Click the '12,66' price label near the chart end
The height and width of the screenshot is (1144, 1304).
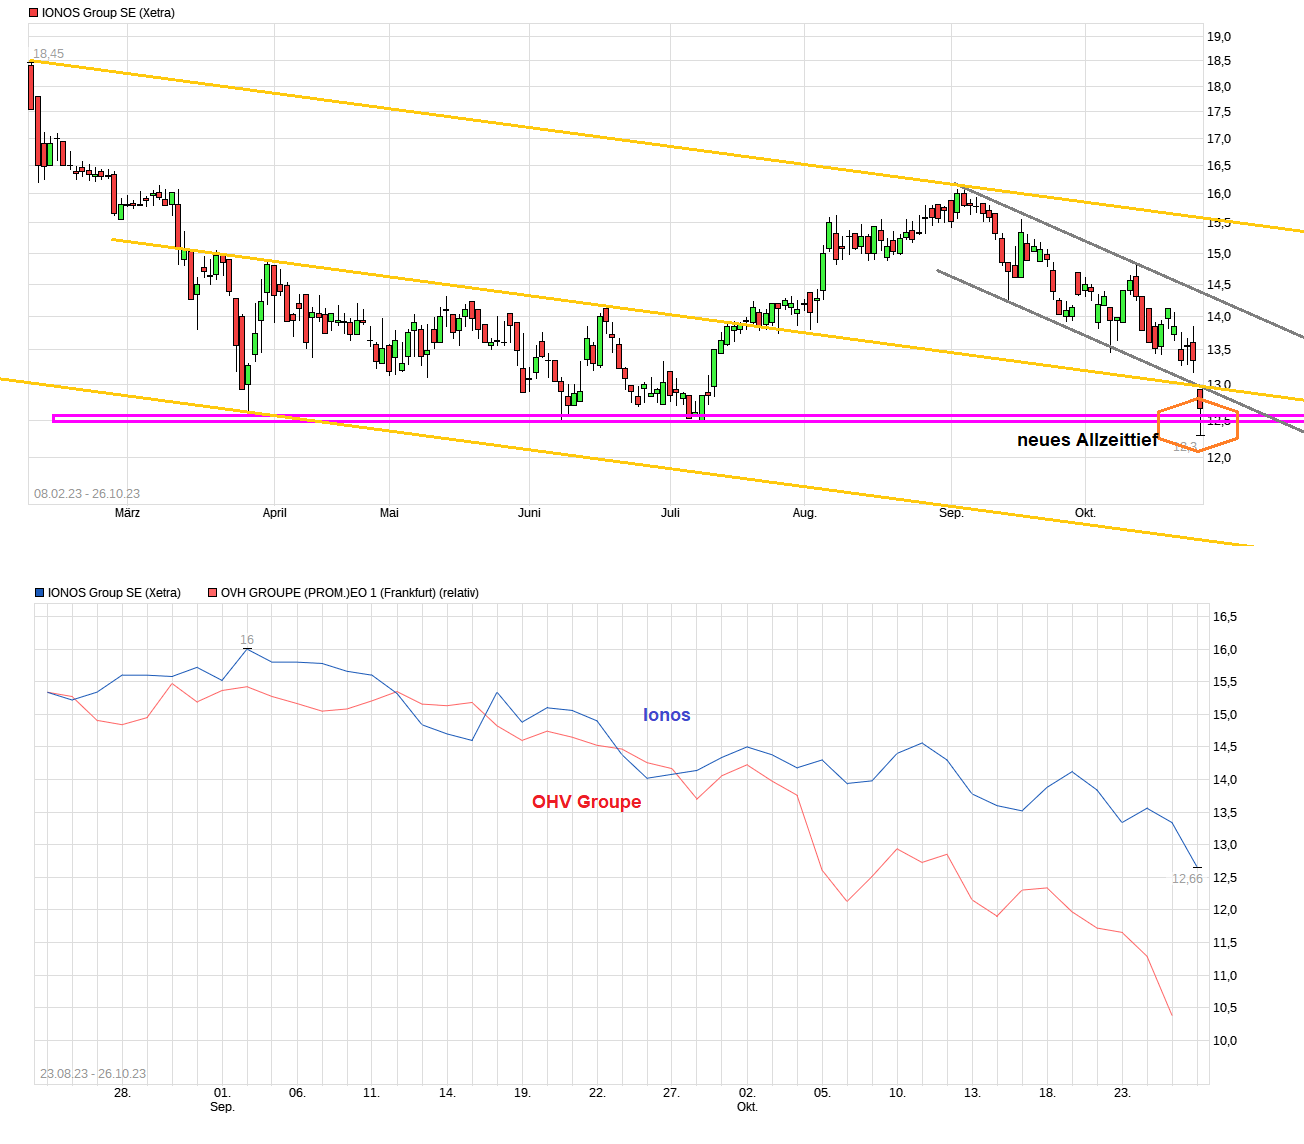(x=1186, y=877)
